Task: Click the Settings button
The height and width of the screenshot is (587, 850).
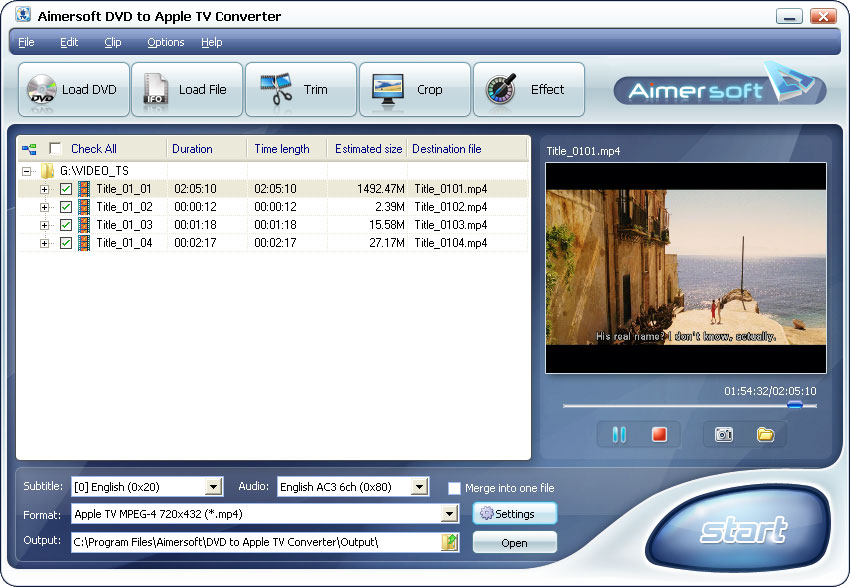Action: click(x=514, y=513)
